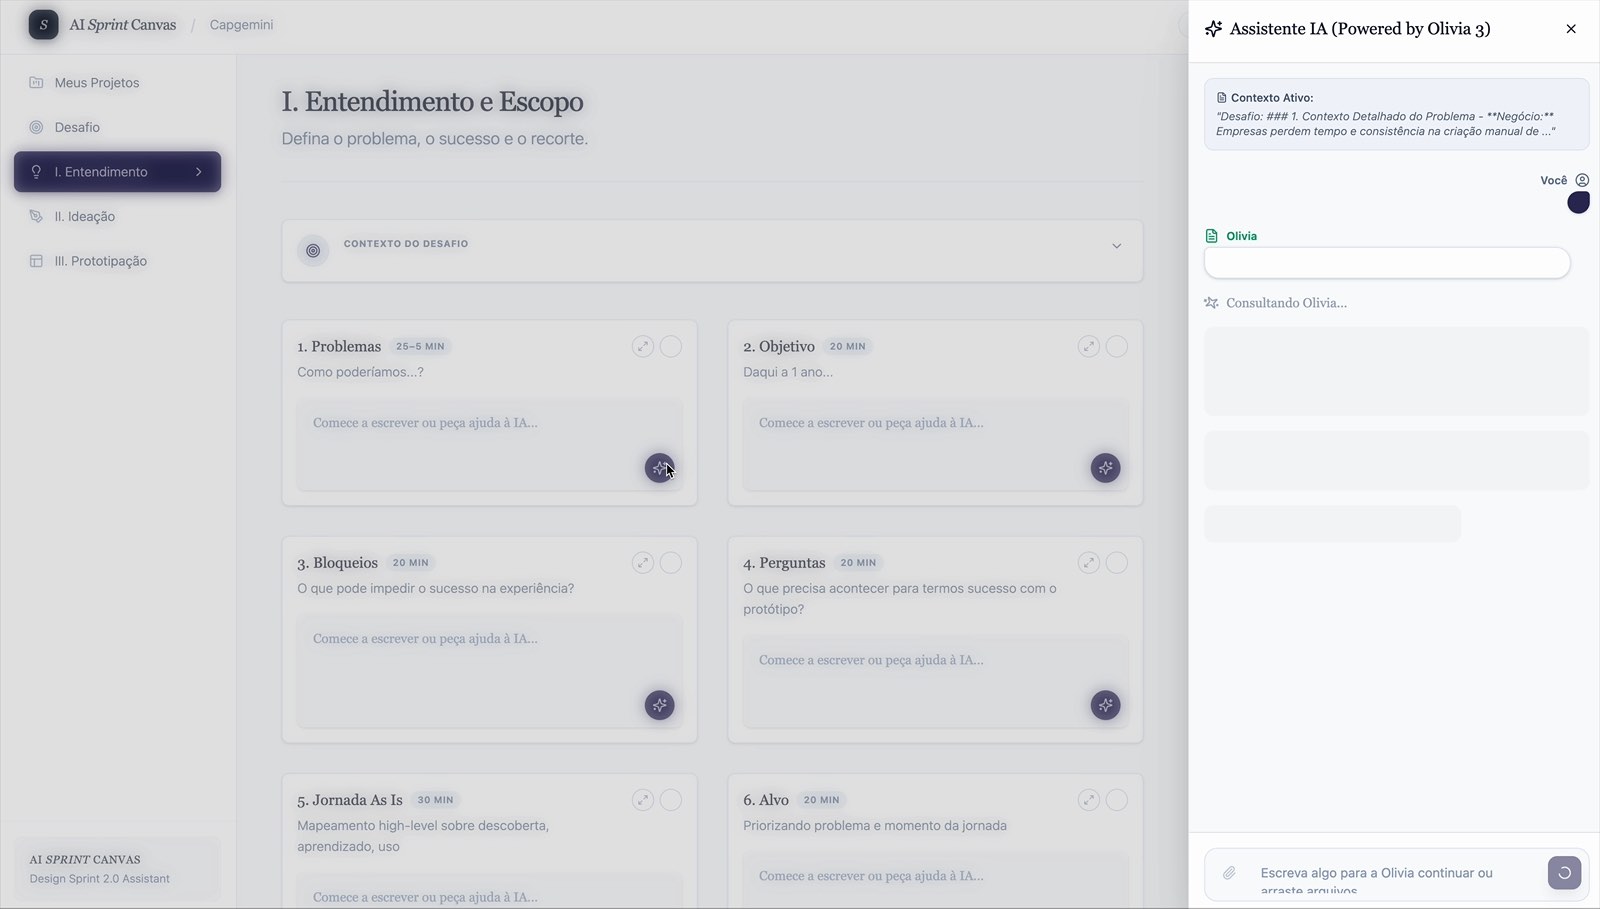Screen dimensions: 1600x909
Task: Ask AI for help on 2. Objetivo
Action: click(1105, 468)
